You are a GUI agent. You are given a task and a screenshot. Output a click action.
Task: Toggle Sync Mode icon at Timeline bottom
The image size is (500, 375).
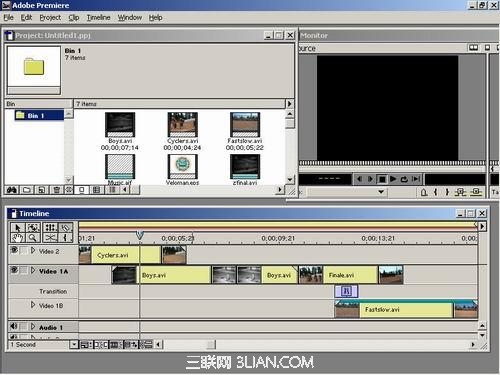click(x=146, y=344)
